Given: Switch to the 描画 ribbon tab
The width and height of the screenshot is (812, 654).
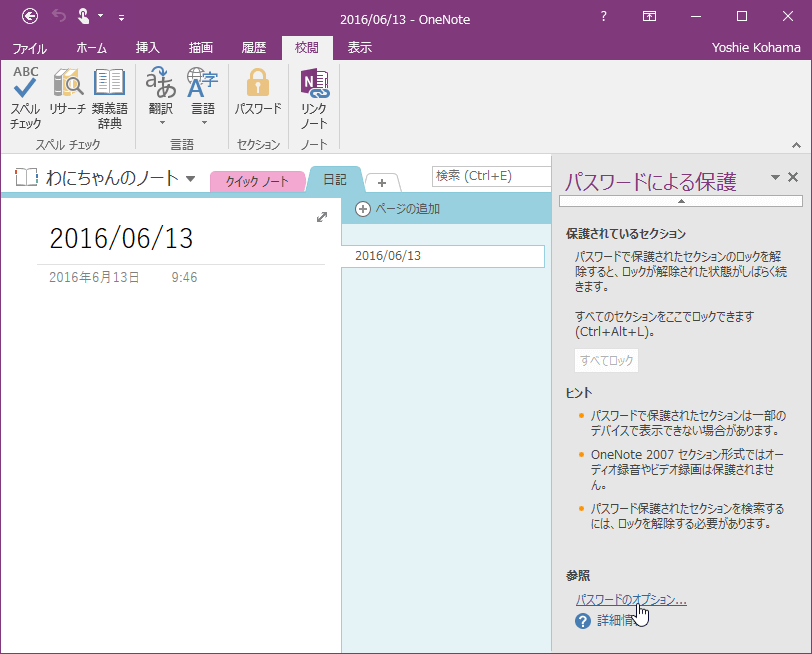Looking at the screenshot, I should [201, 48].
